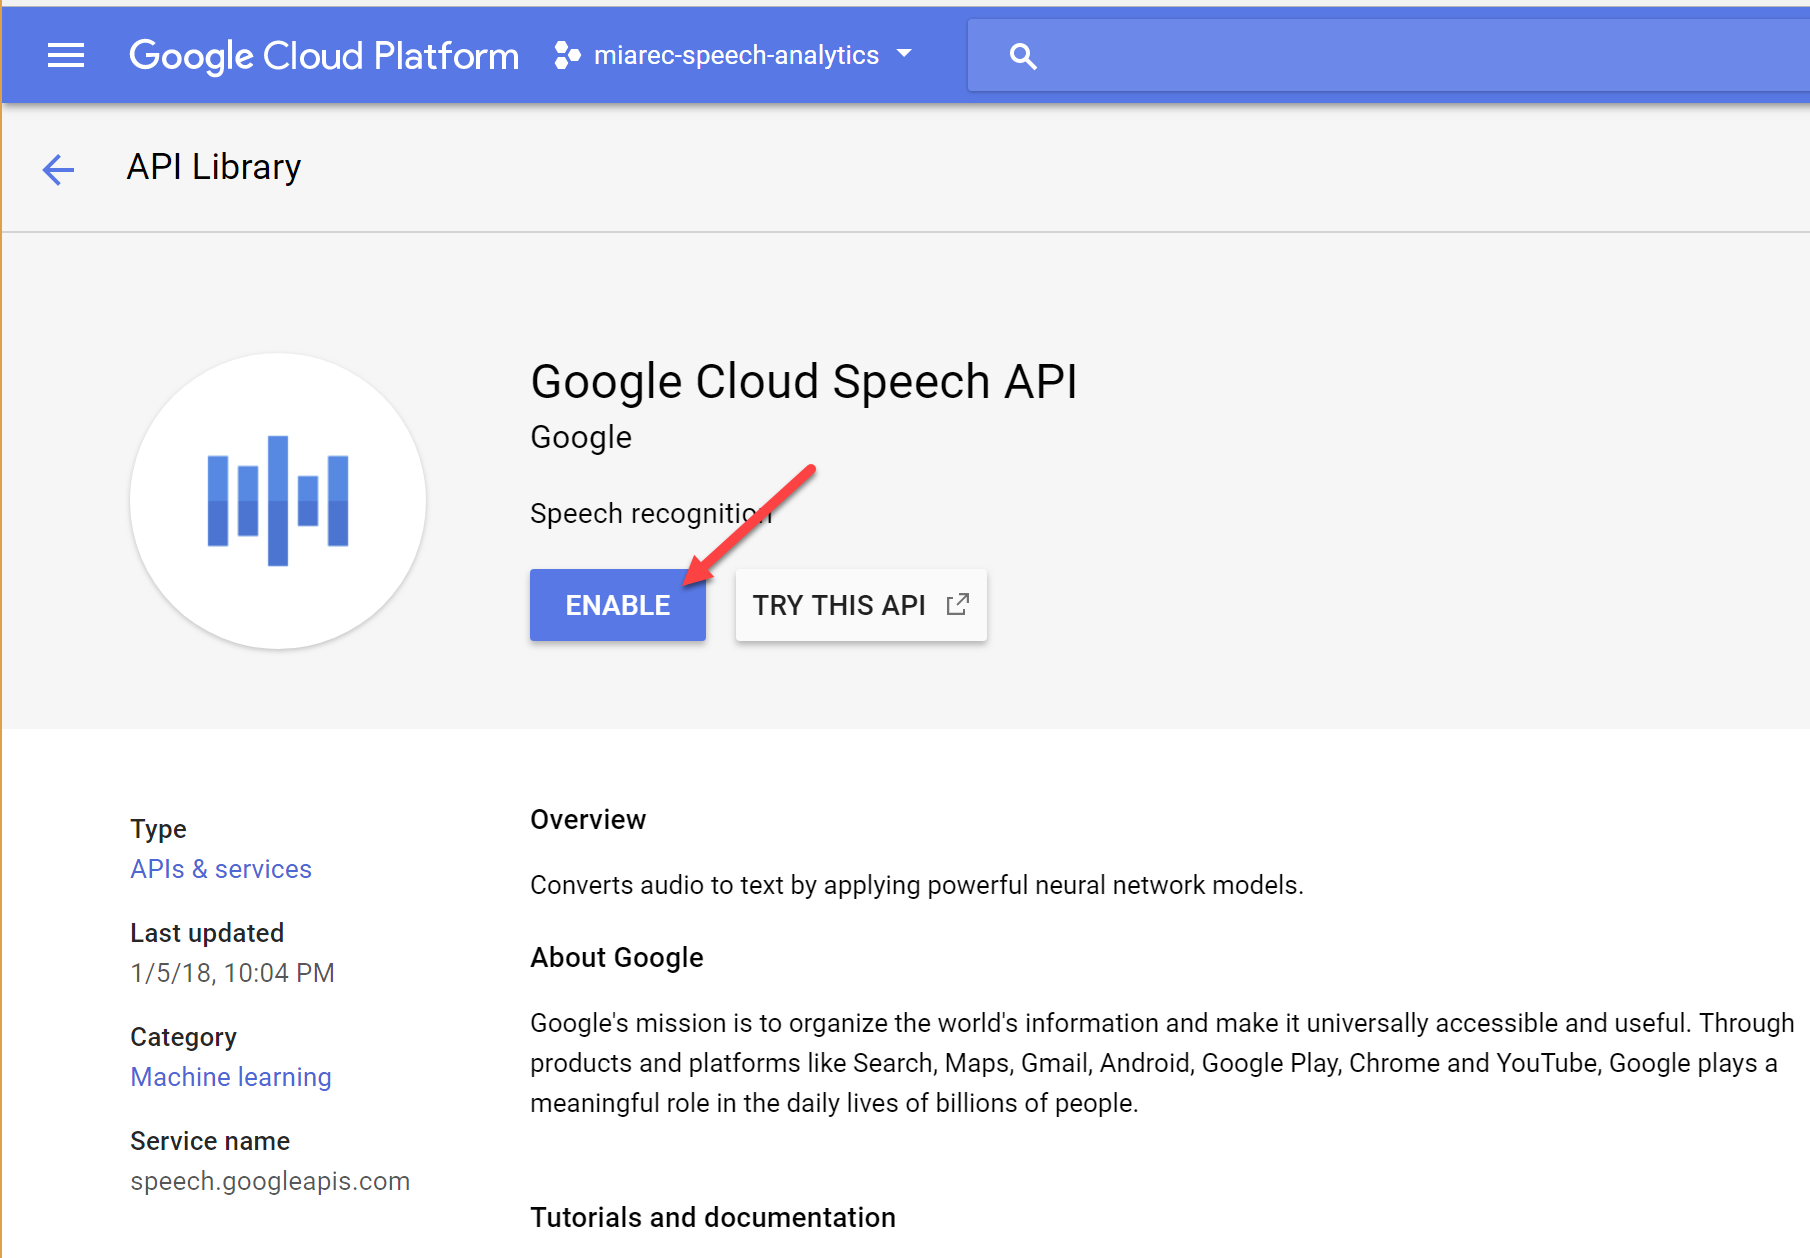Select the speech.googleapis.com service name
Image resolution: width=1810 pixels, height=1258 pixels.
click(270, 1181)
